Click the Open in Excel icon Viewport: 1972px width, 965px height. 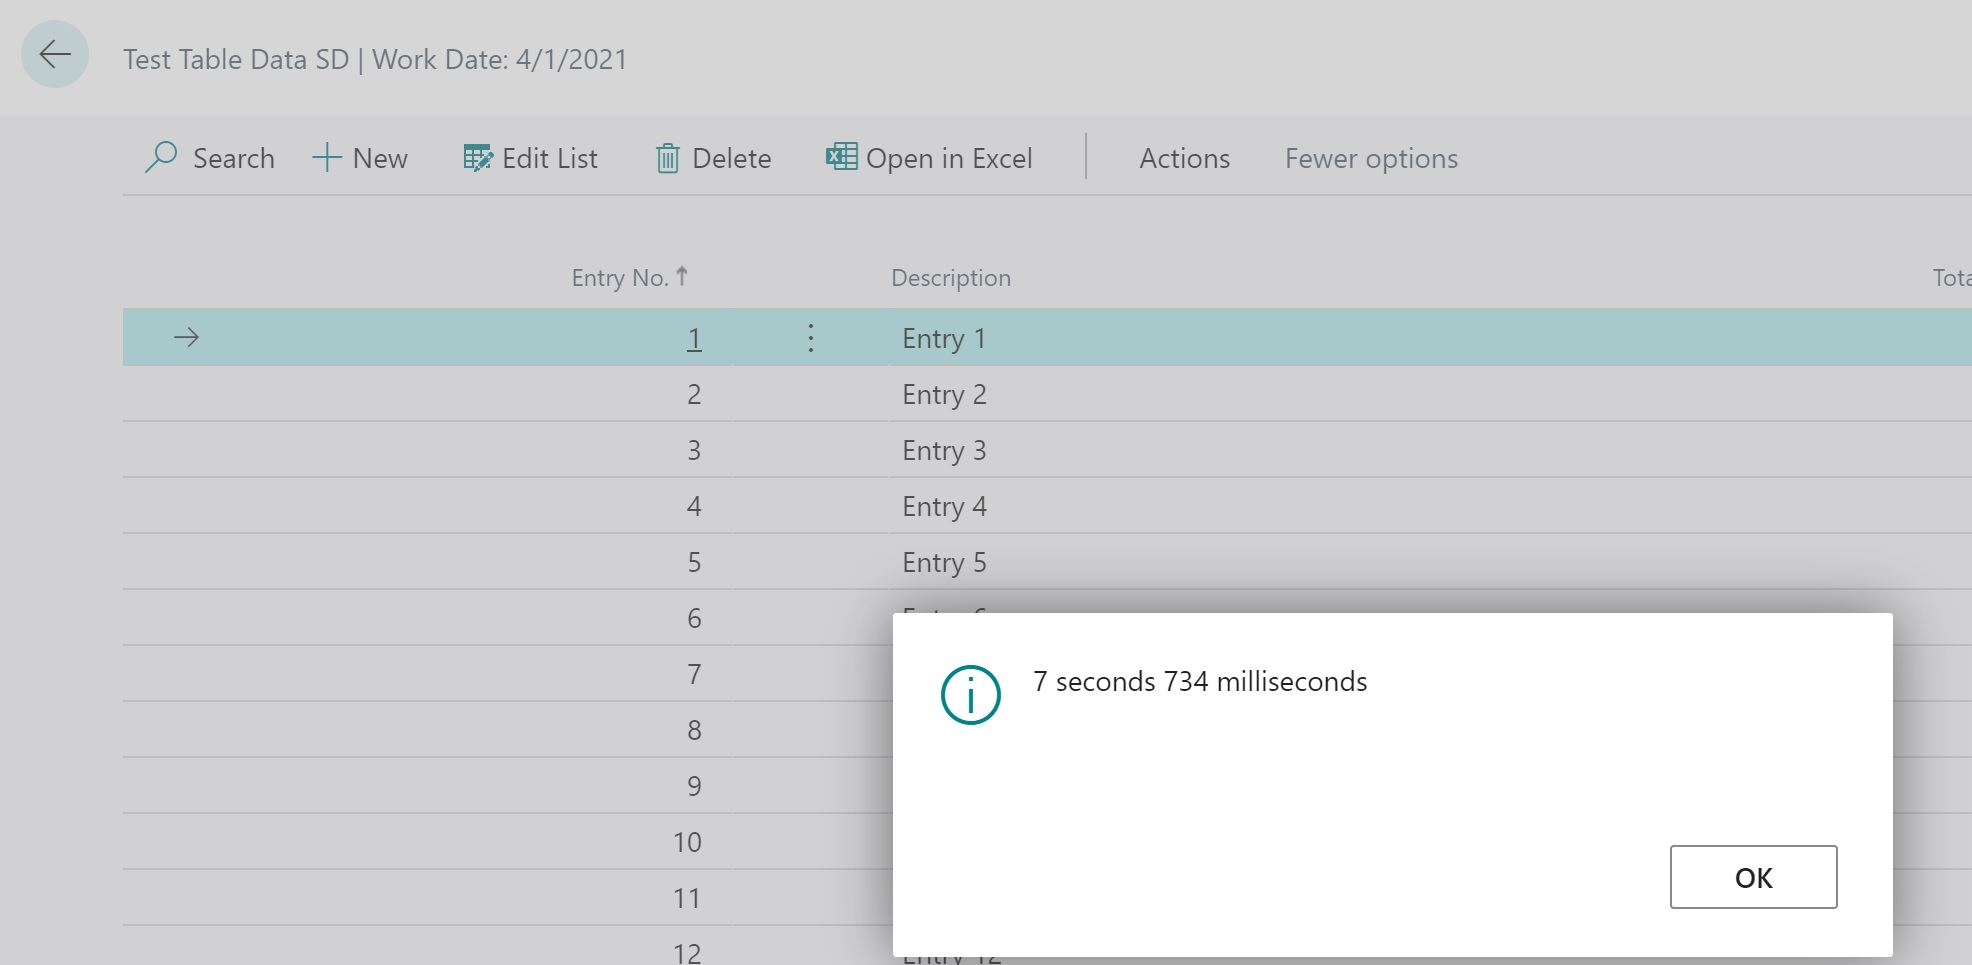[x=841, y=157]
